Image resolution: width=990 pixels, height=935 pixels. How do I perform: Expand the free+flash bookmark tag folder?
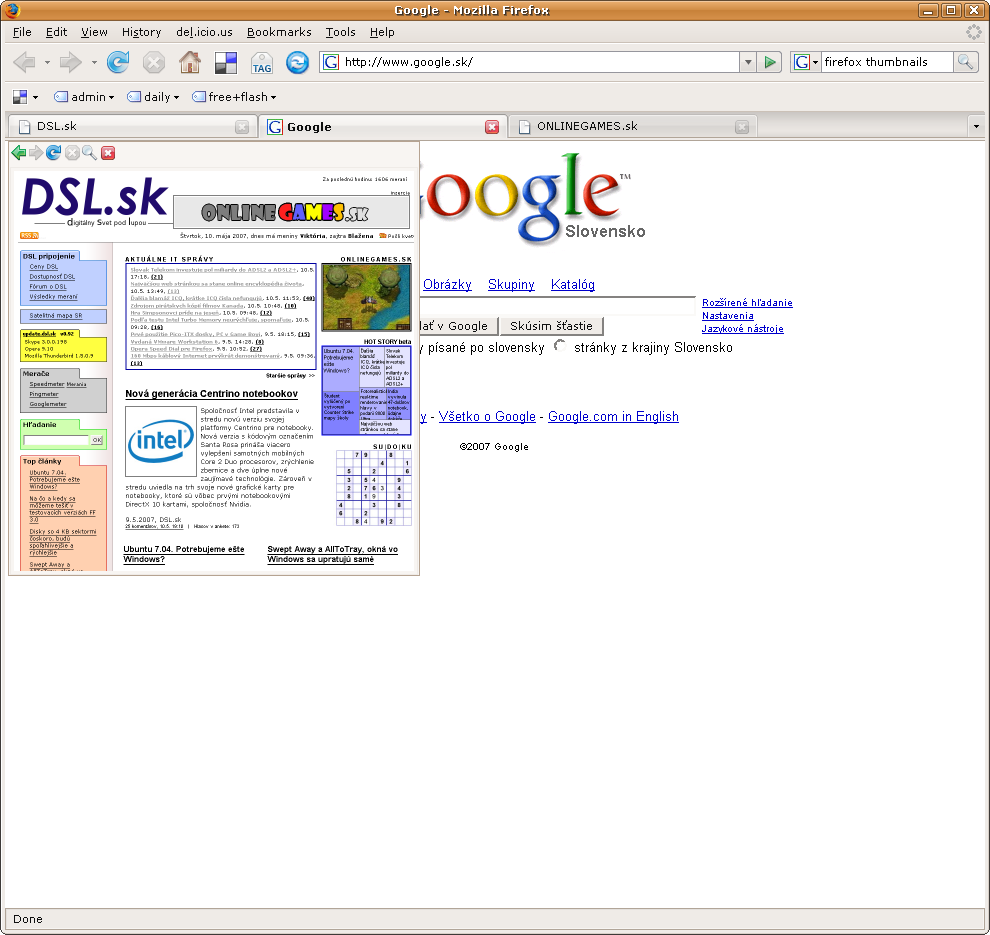pyautogui.click(x=234, y=97)
